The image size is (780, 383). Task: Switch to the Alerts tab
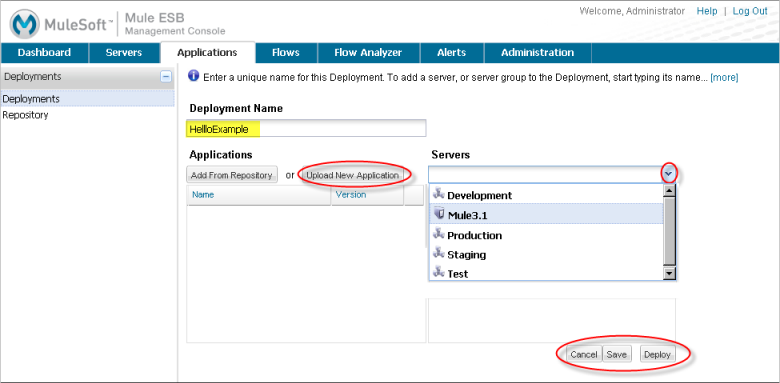click(452, 52)
